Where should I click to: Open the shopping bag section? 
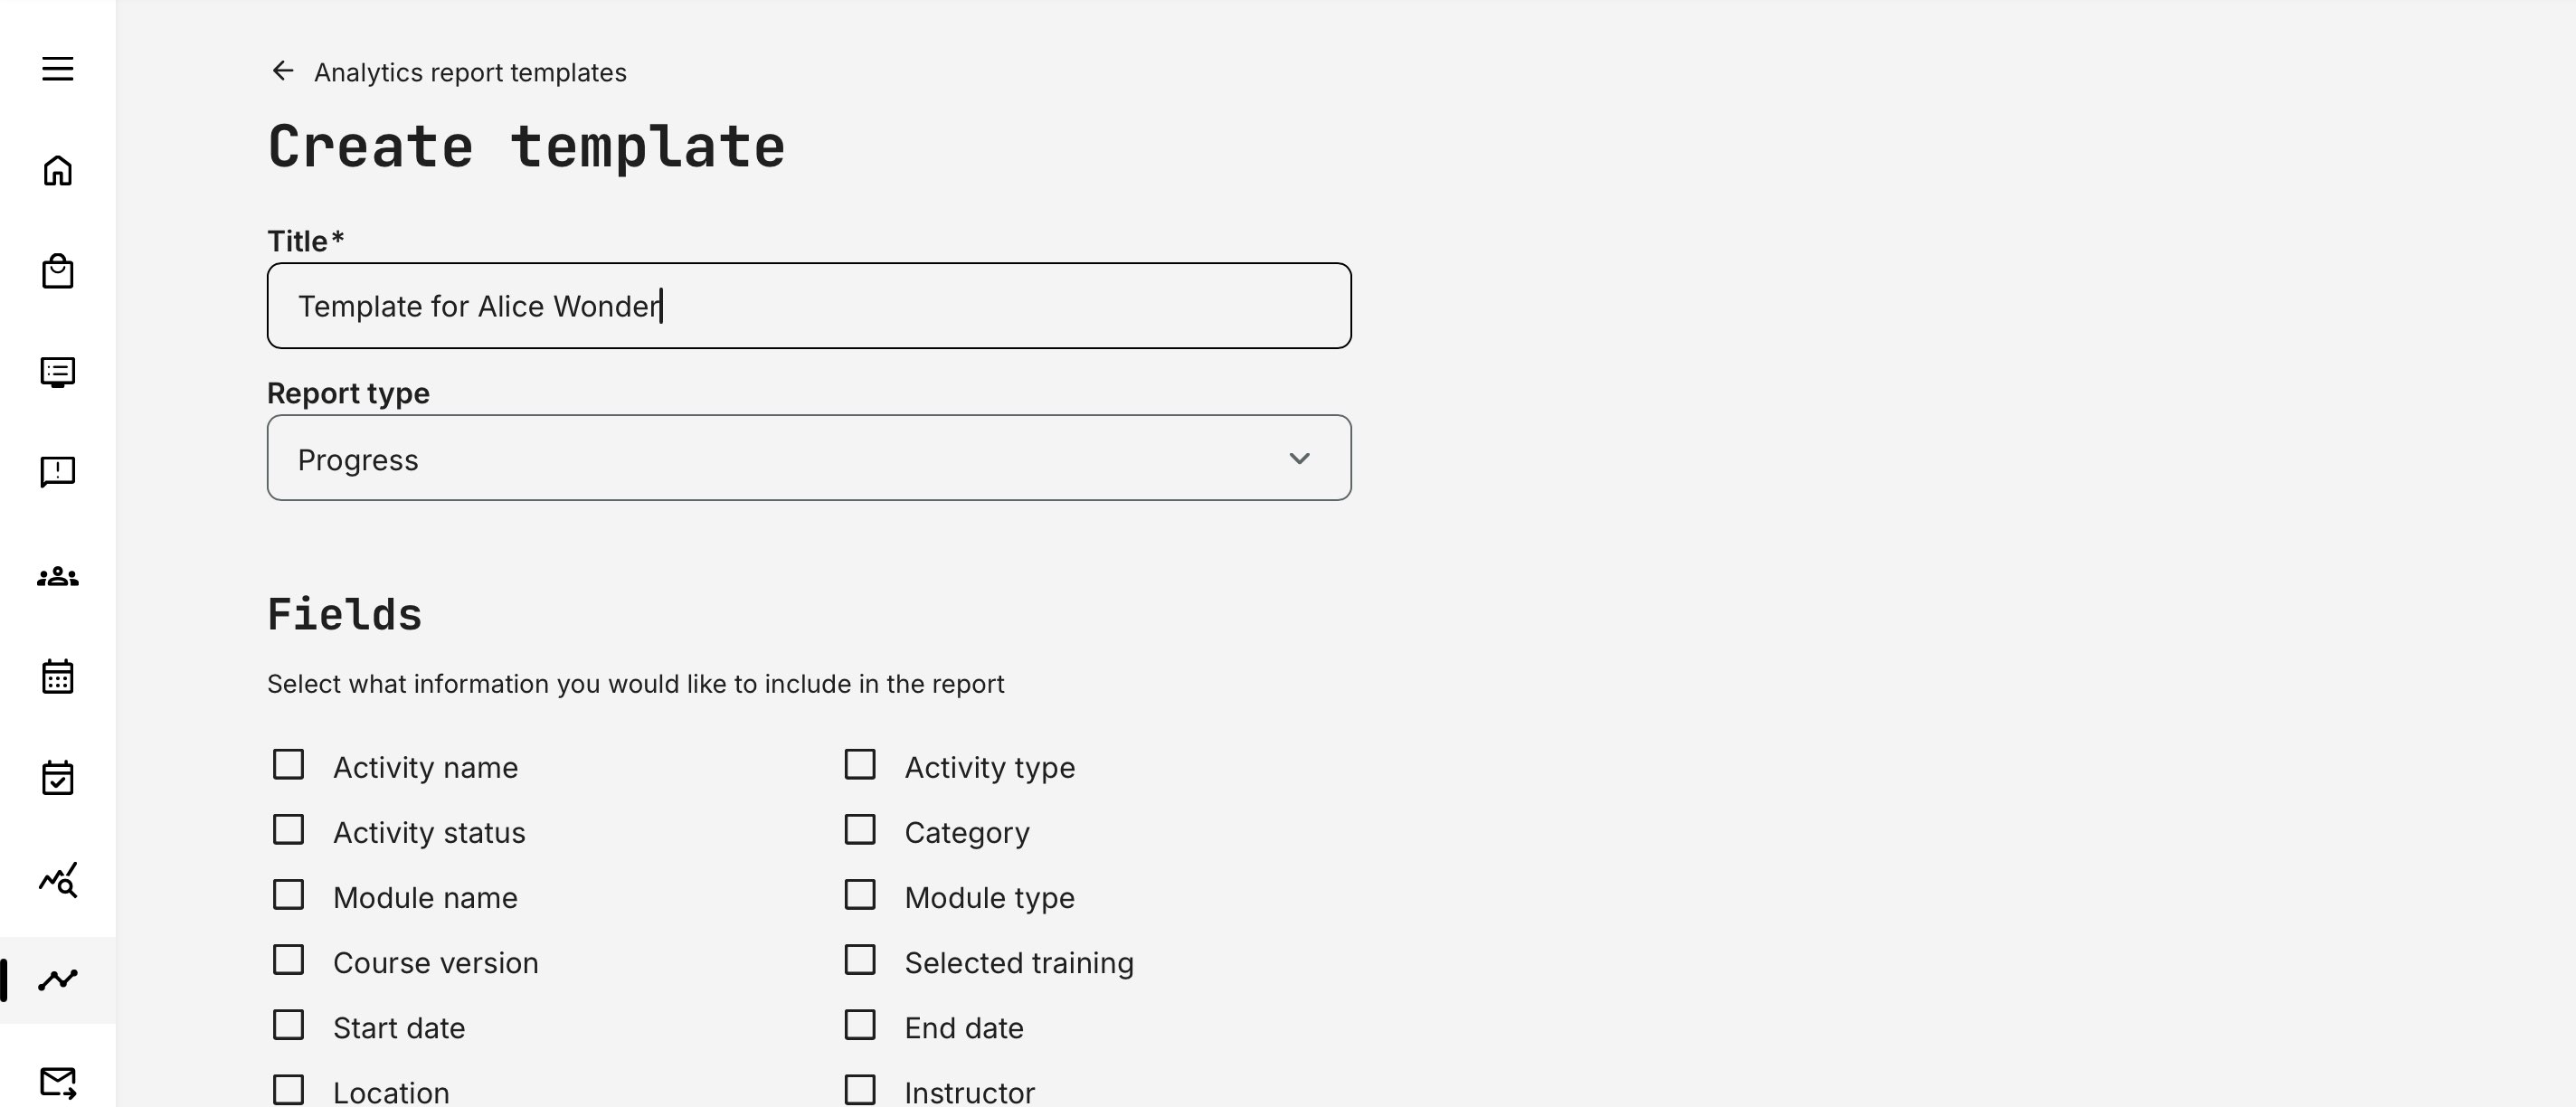pos(58,271)
